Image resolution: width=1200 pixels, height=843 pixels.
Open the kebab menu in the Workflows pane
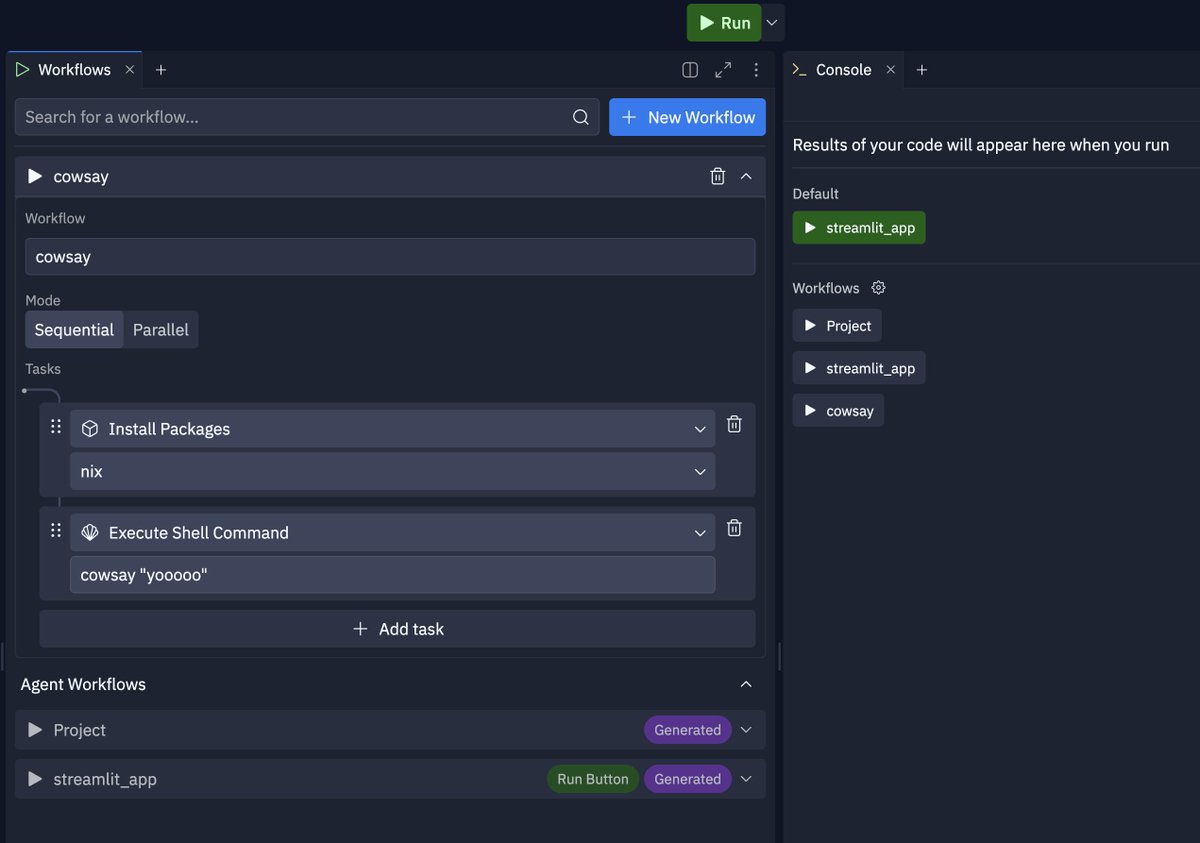tap(756, 69)
